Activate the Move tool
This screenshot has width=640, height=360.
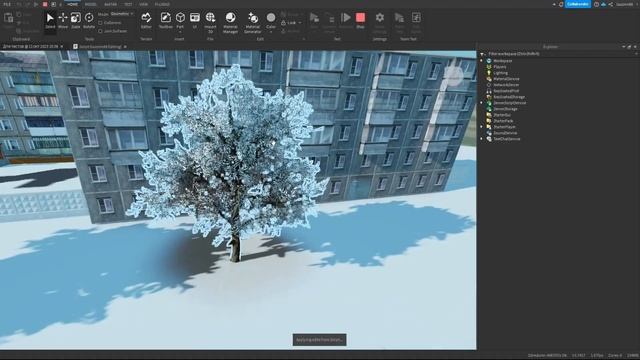(63, 20)
